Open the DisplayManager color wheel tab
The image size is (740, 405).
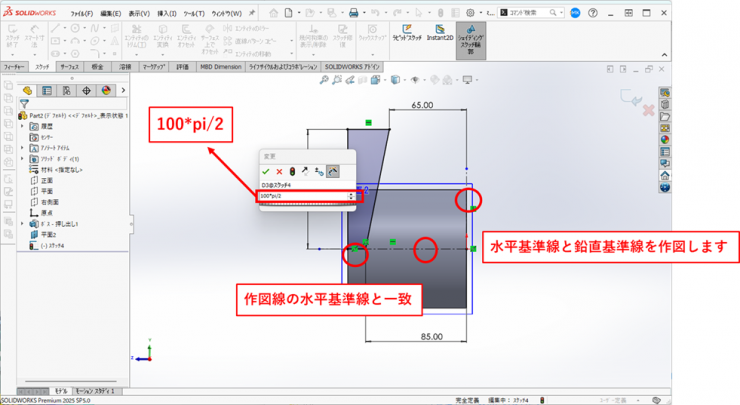pos(104,90)
